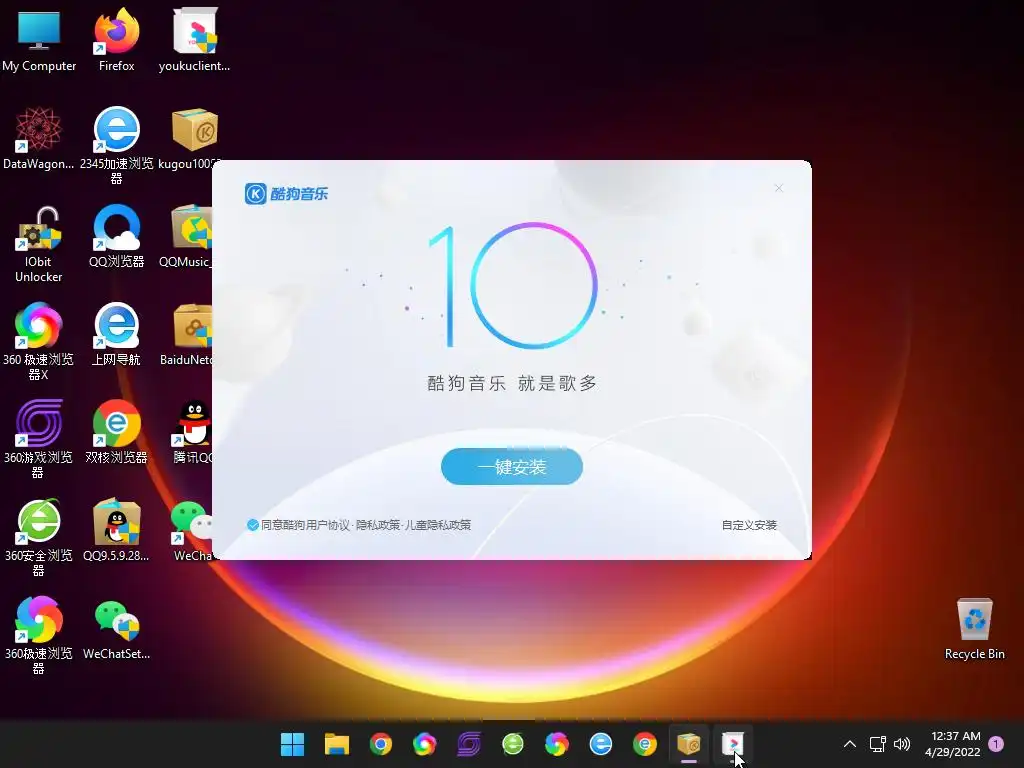Open the notification badge showing 1

click(997, 744)
